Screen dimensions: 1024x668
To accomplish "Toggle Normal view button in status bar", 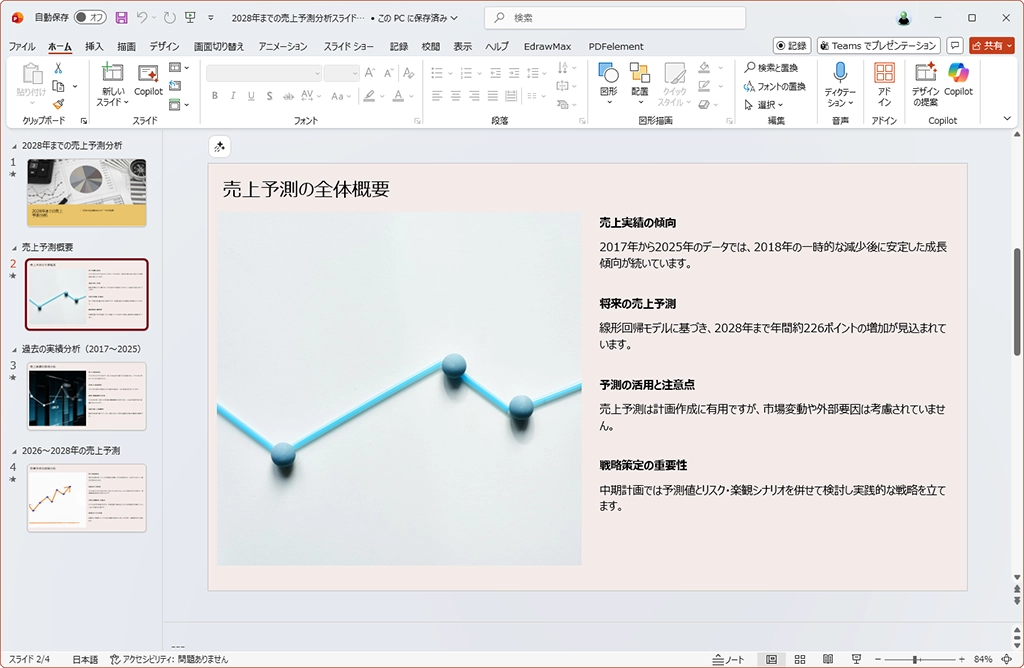I will coord(771,660).
